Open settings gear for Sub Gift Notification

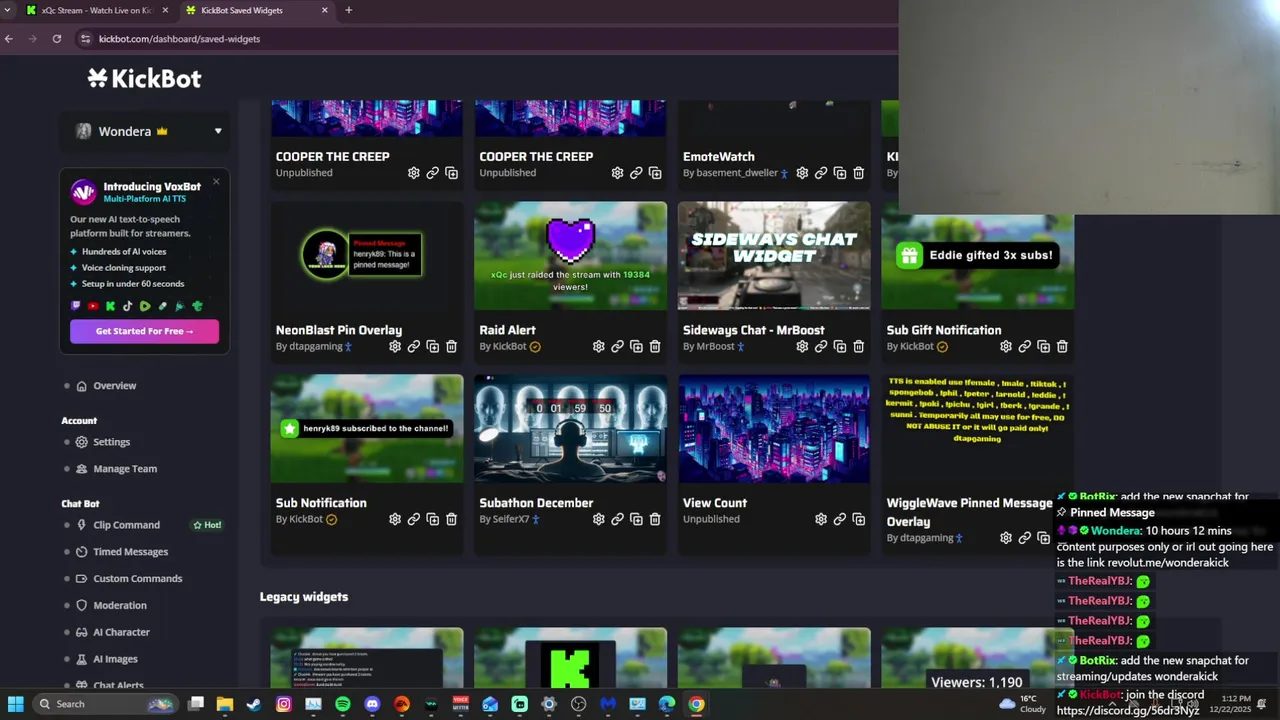(x=1006, y=346)
